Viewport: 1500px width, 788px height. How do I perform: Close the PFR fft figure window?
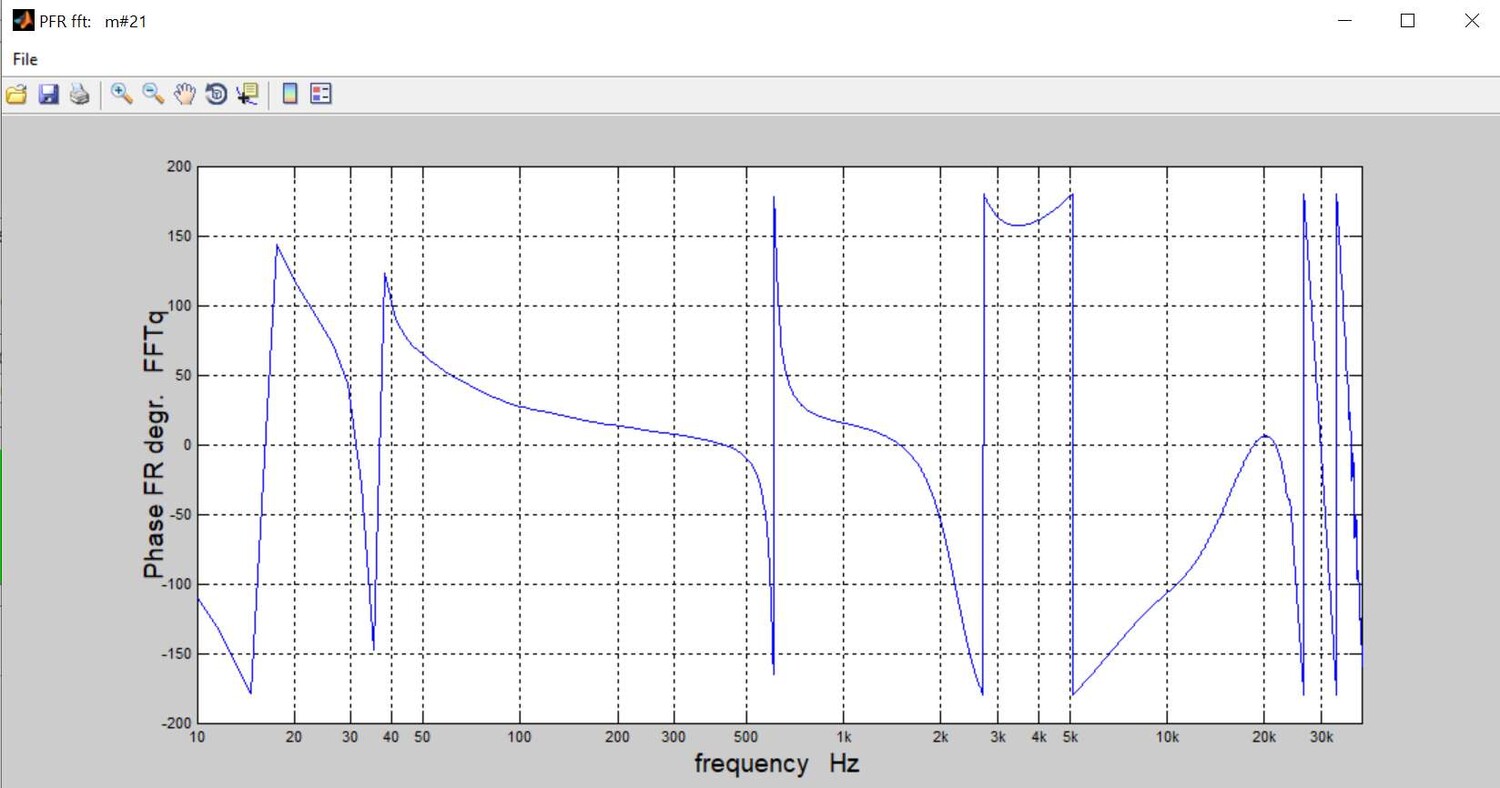point(1471,20)
